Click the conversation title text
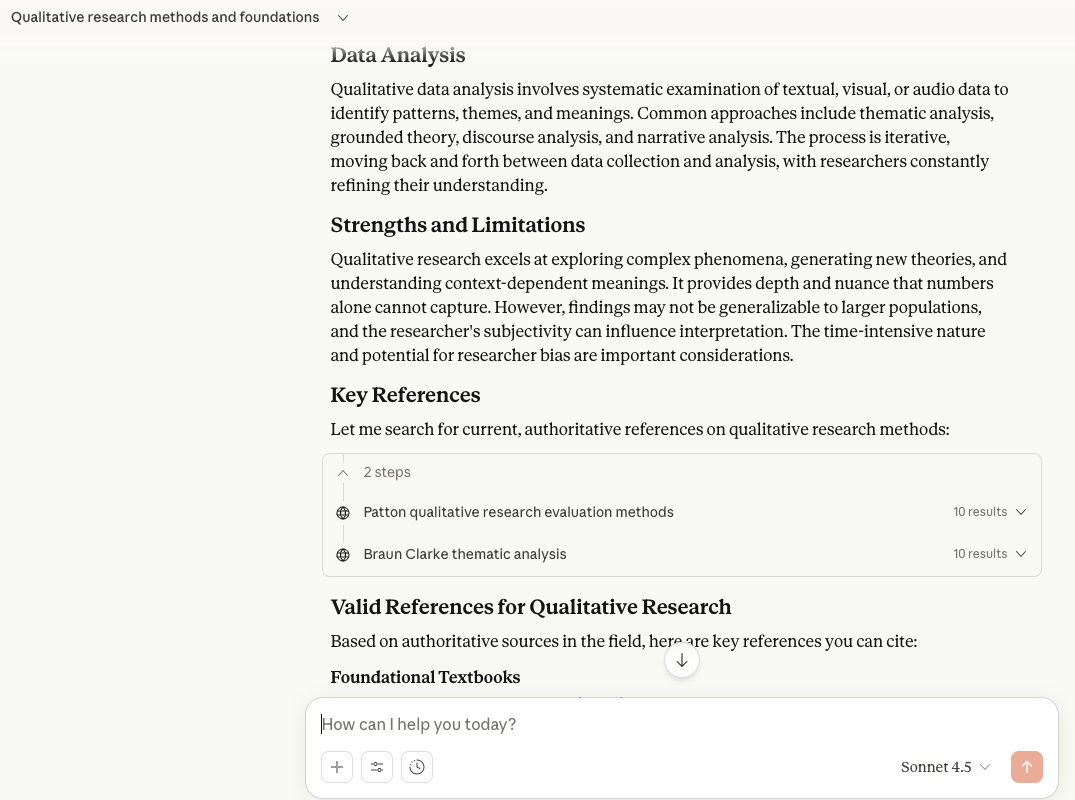 (165, 18)
